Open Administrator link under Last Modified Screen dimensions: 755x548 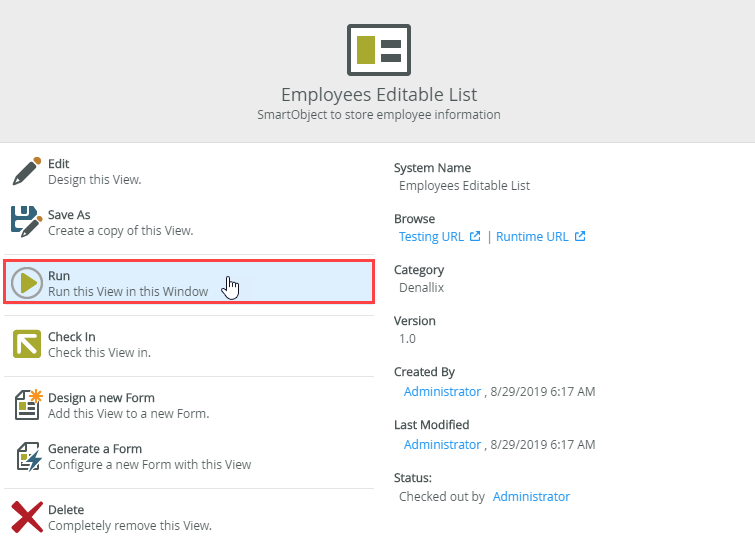coord(442,444)
